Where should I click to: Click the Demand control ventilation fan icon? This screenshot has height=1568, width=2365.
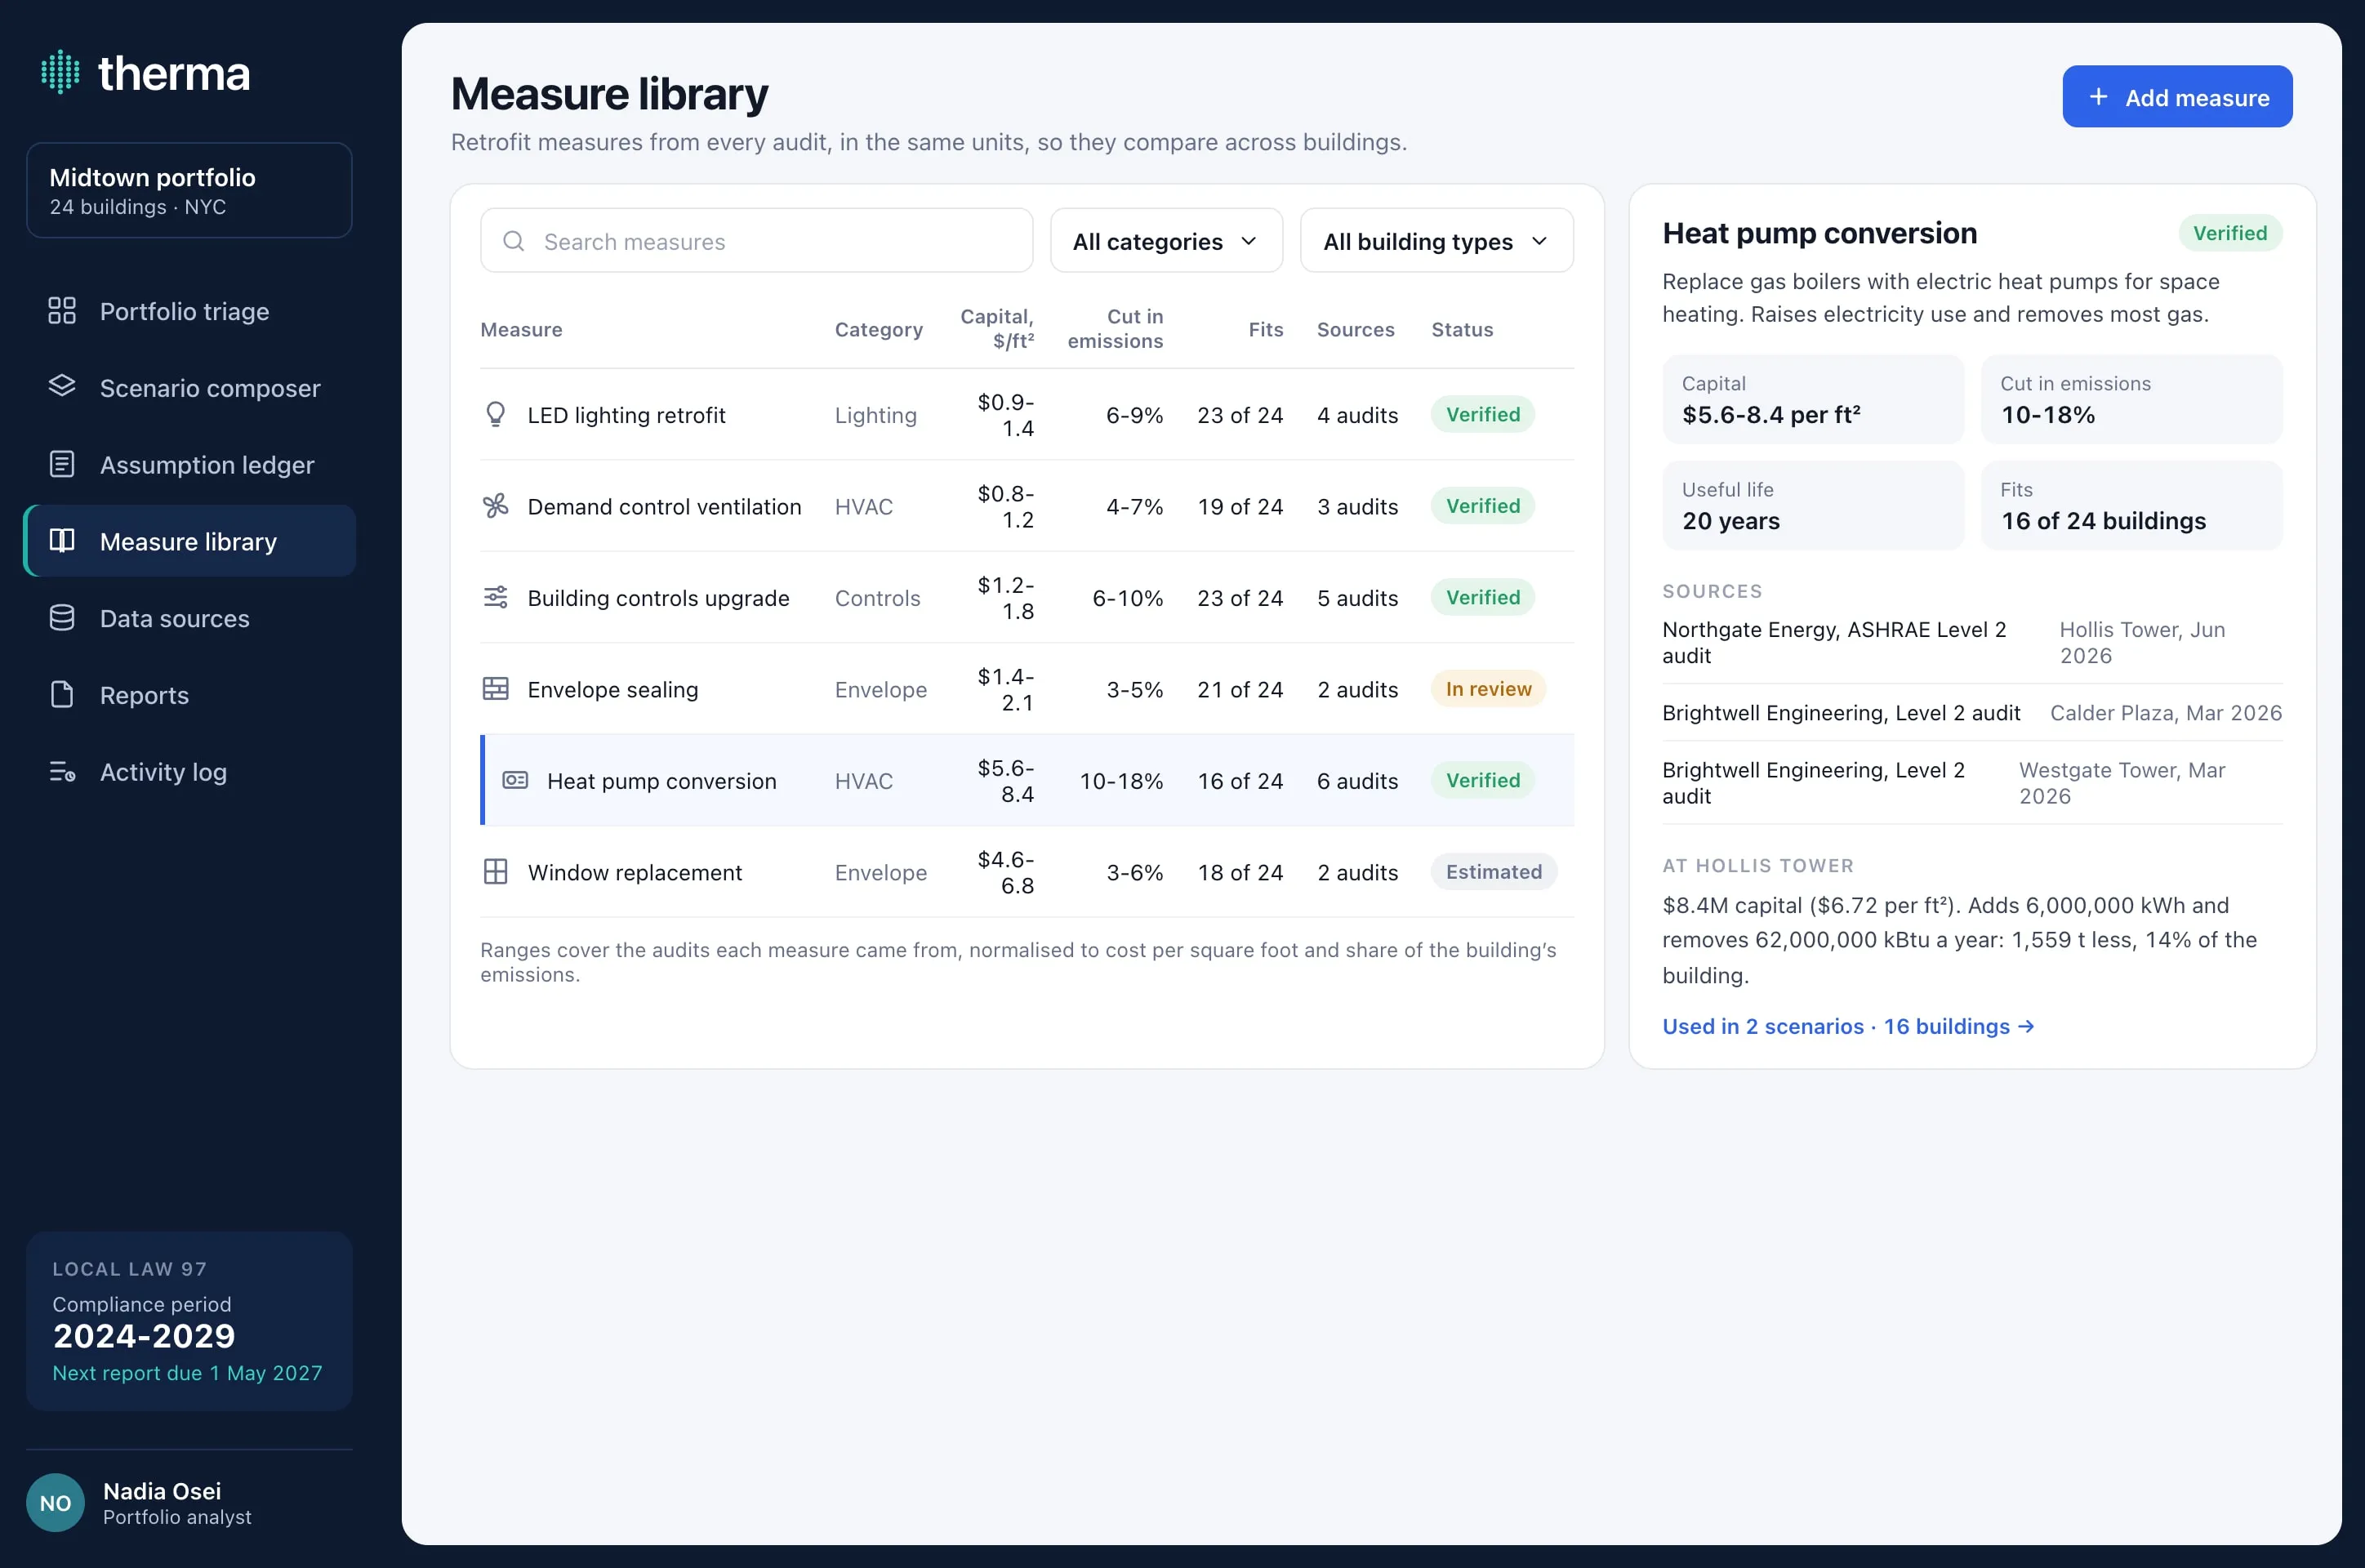(495, 506)
